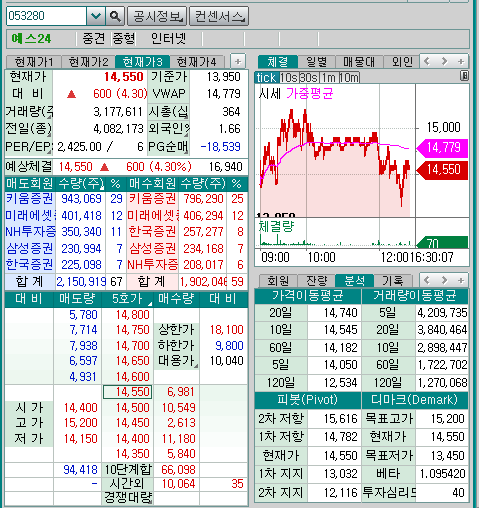Click left arrow beside 기록 tab
The width and height of the screenshot is (479, 508).
(x=427, y=280)
